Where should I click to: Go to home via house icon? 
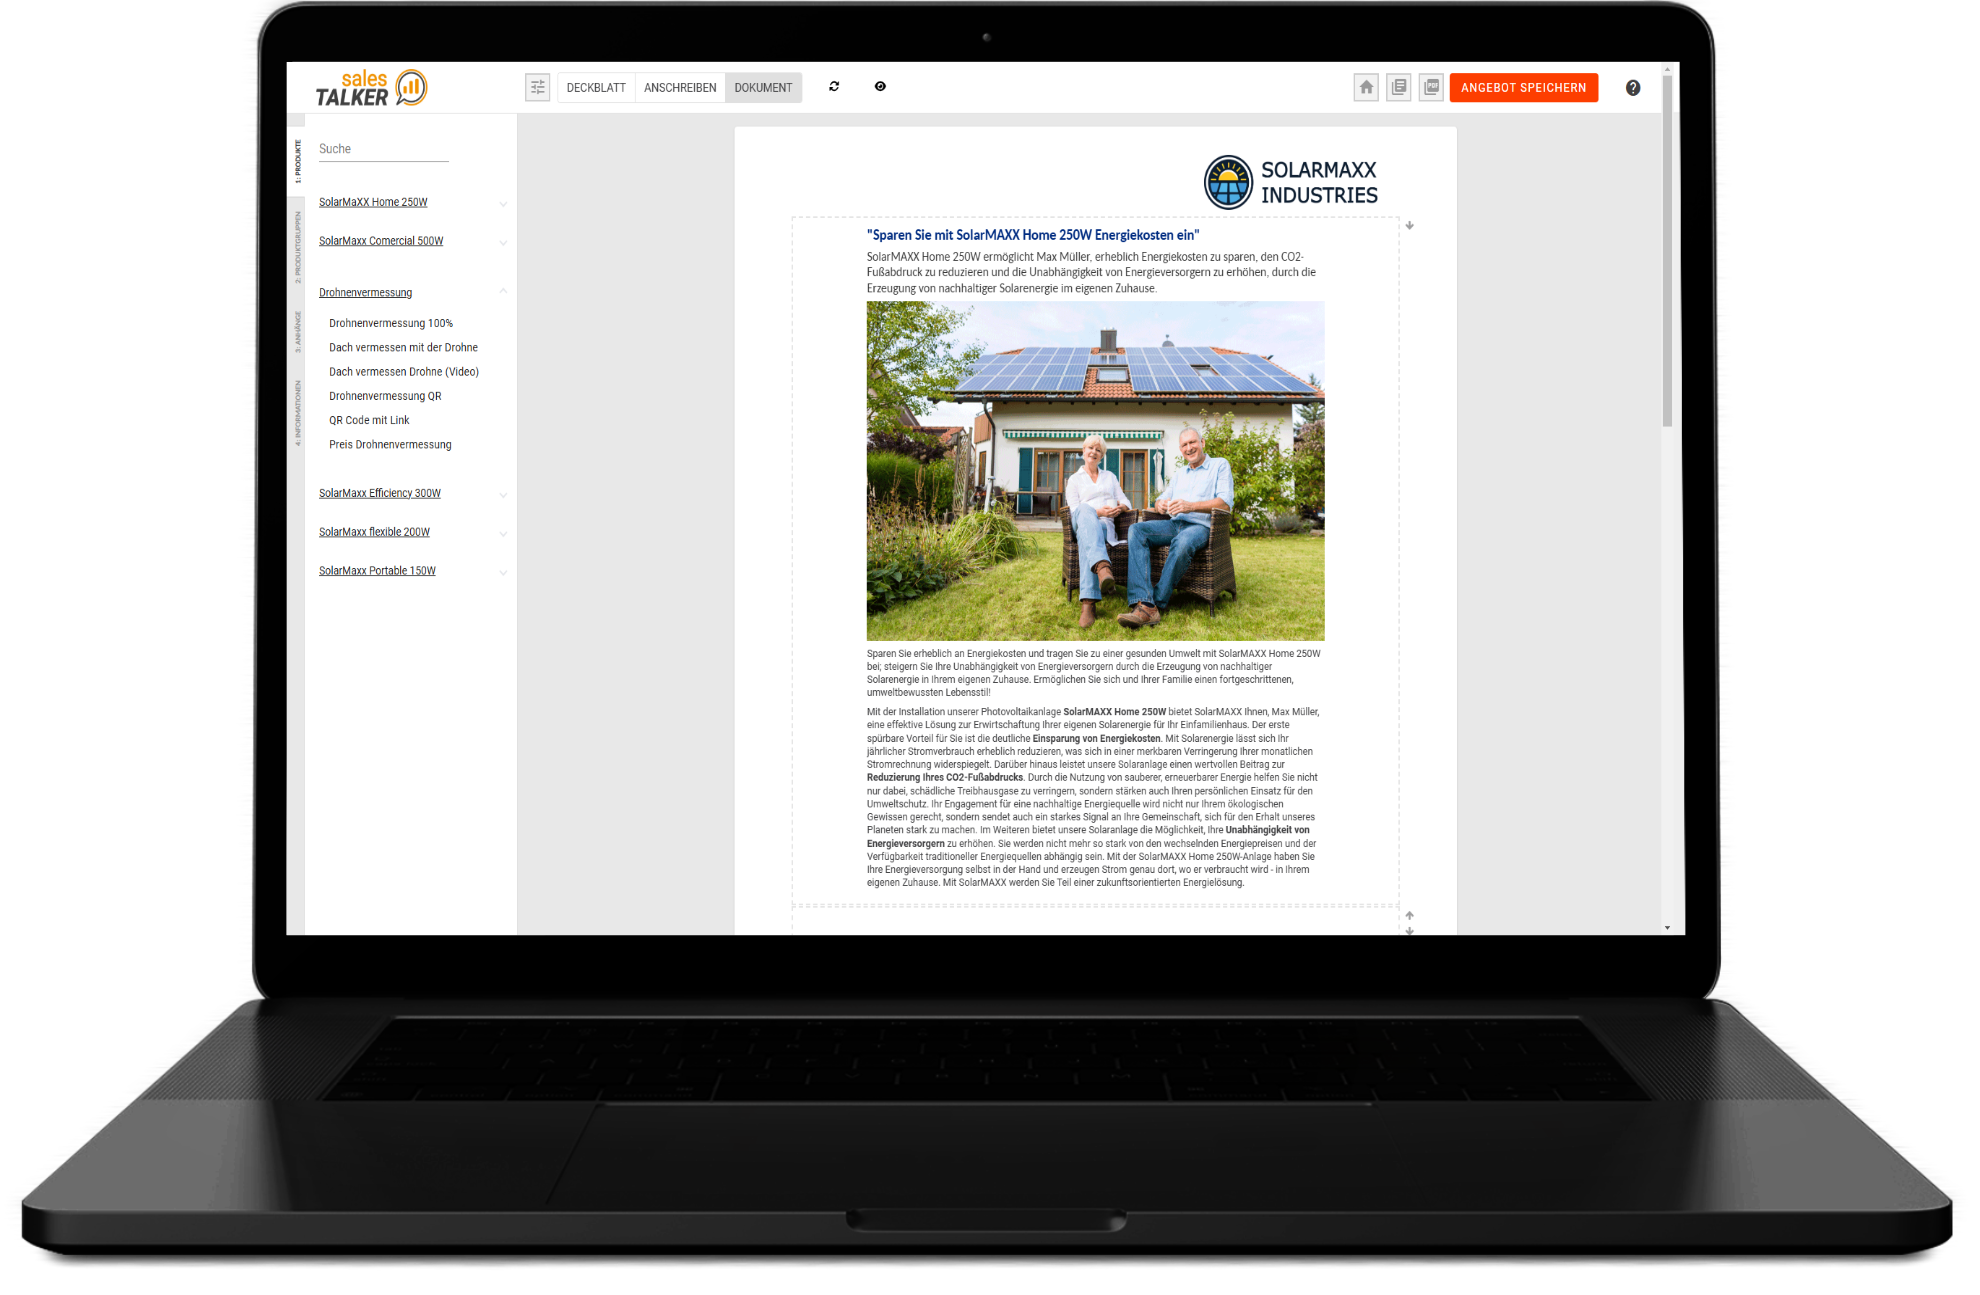click(x=1366, y=88)
